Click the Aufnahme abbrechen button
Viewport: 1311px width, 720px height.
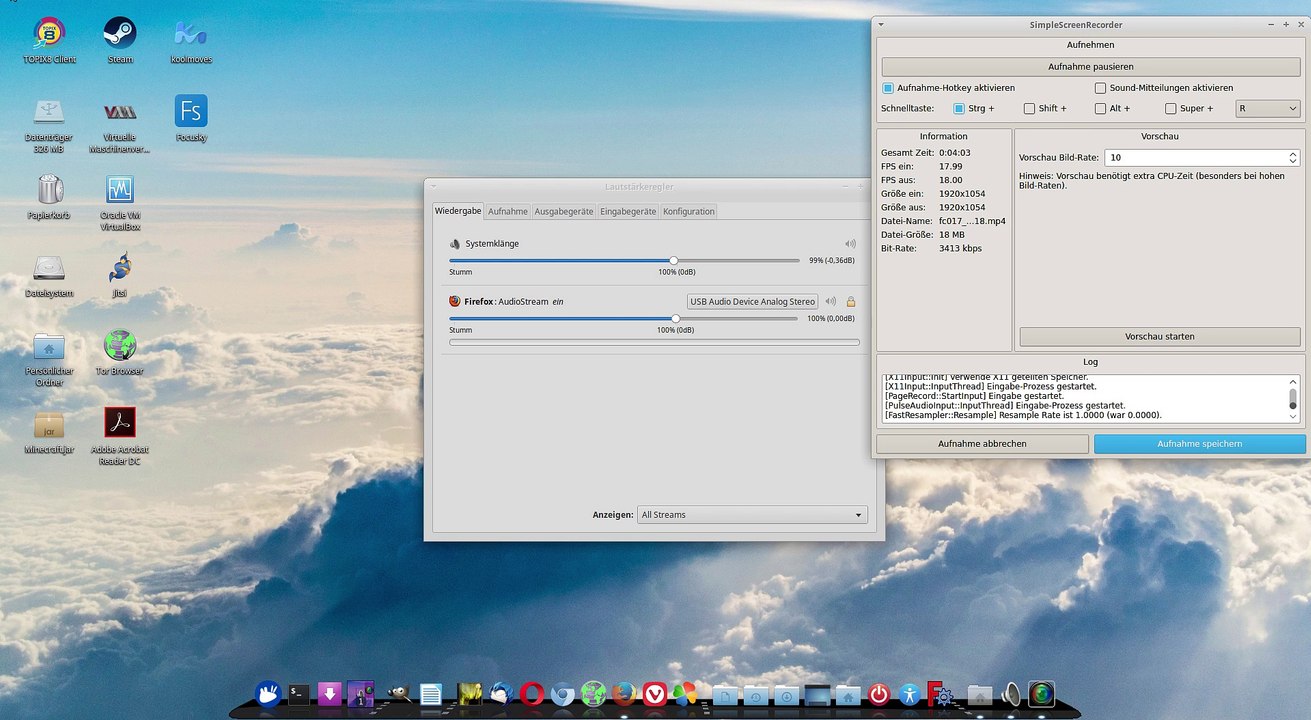click(x=982, y=443)
